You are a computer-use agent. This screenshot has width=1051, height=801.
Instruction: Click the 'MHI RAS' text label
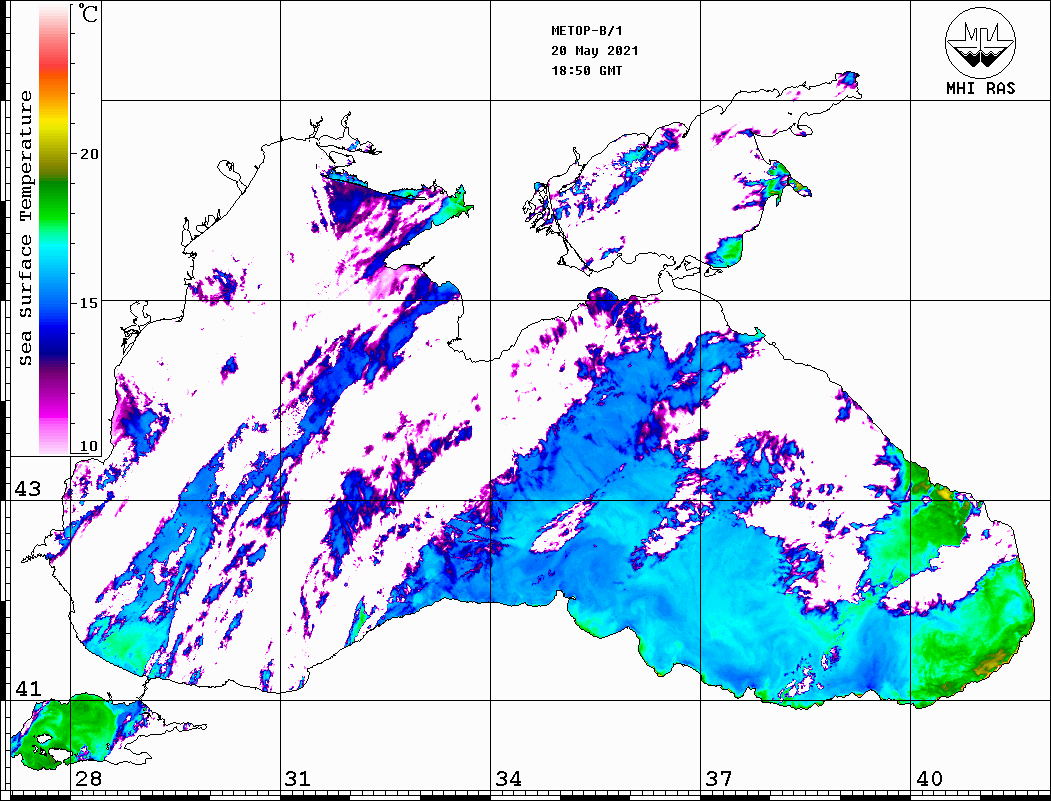981,88
